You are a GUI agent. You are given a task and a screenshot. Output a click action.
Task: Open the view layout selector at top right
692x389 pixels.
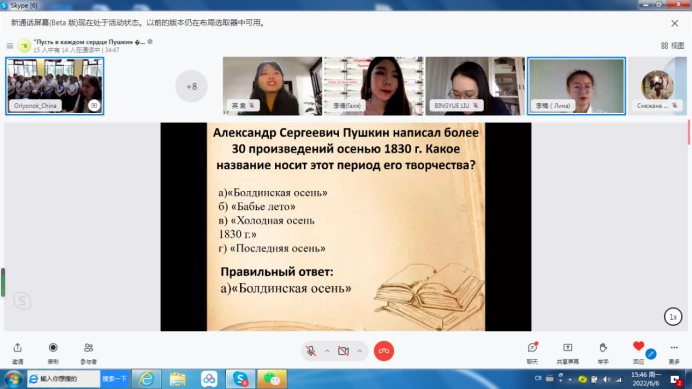(672, 45)
